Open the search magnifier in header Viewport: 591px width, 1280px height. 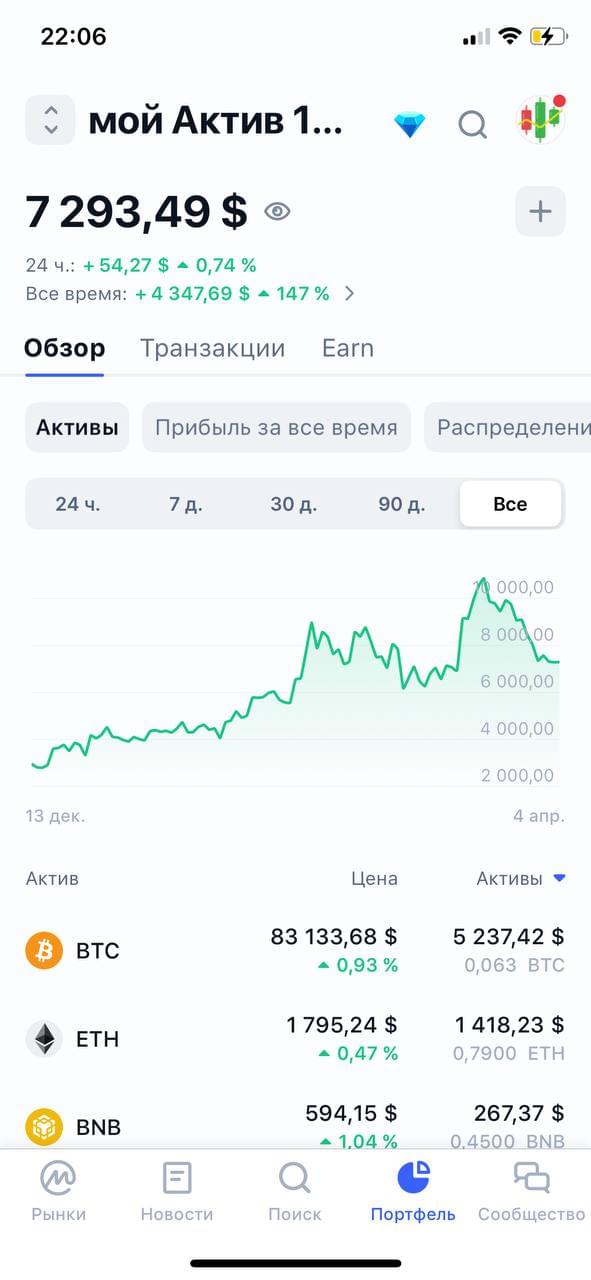point(472,125)
